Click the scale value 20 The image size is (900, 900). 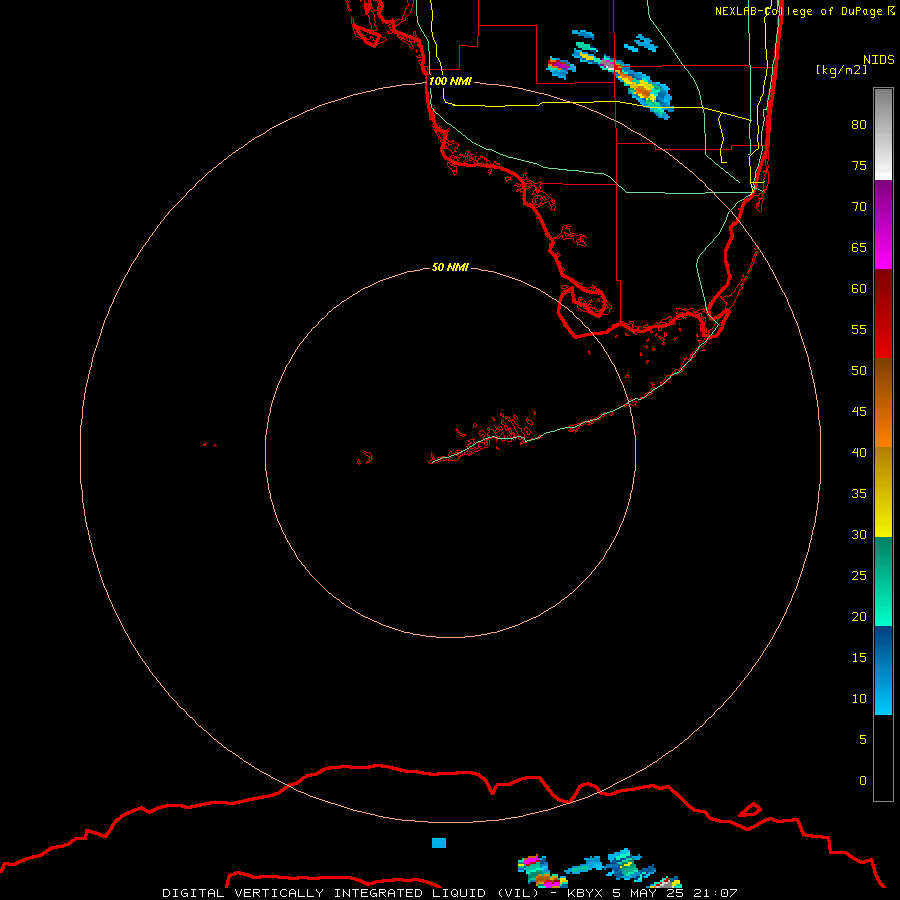pos(859,616)
